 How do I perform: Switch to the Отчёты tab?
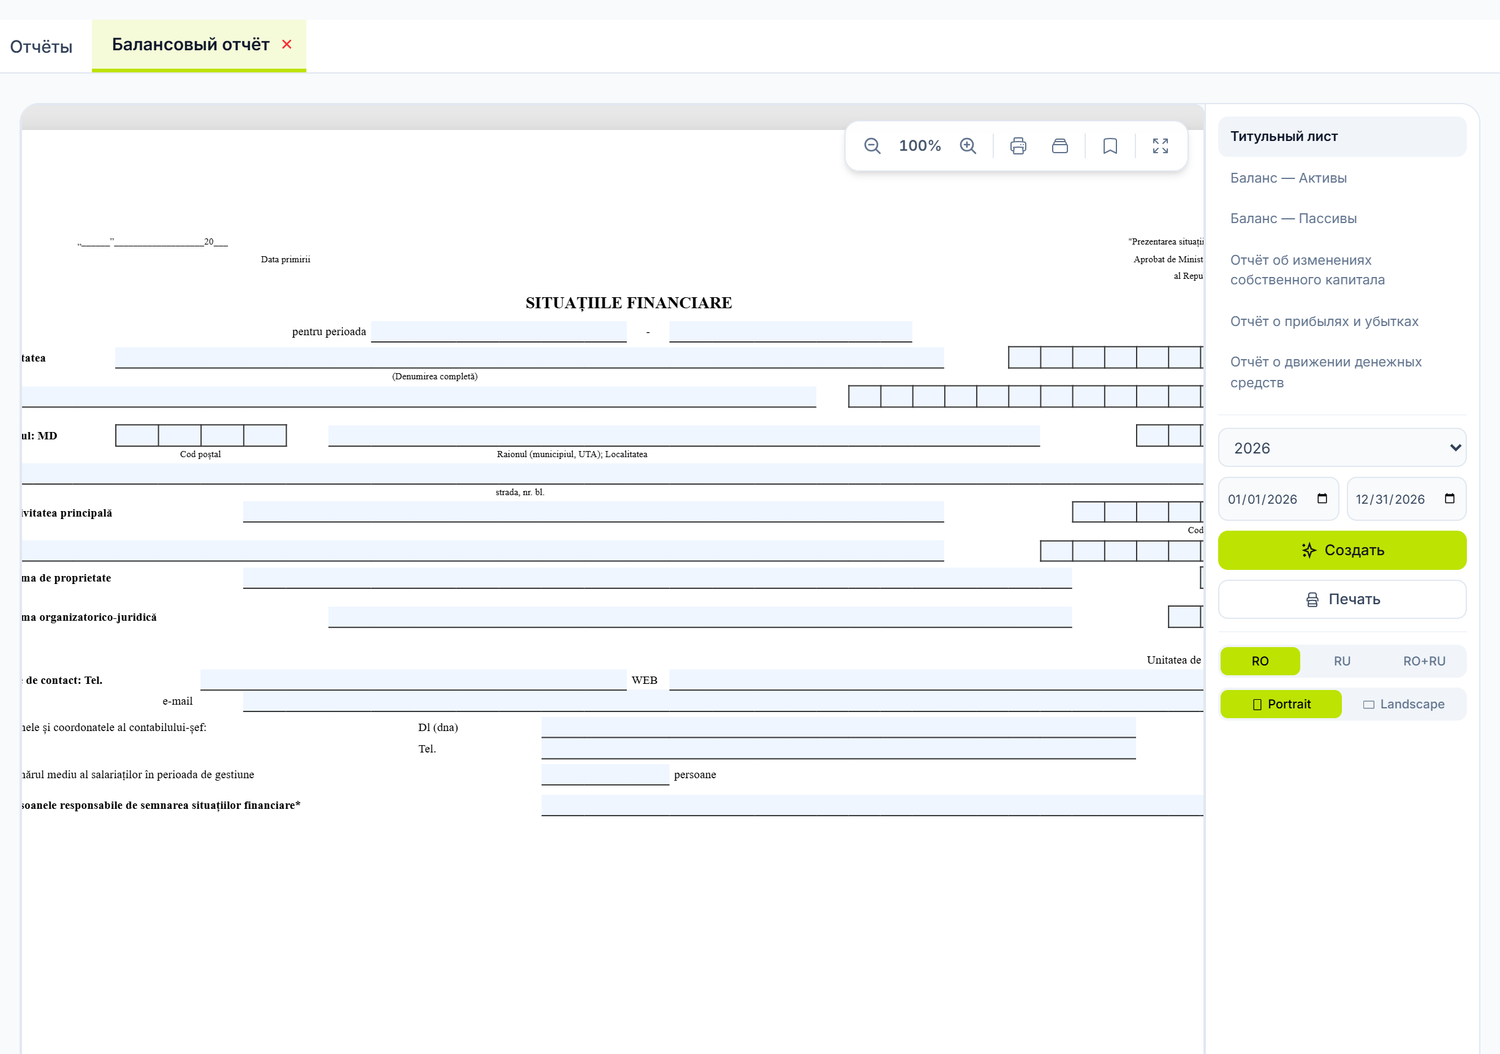[41, 46]
